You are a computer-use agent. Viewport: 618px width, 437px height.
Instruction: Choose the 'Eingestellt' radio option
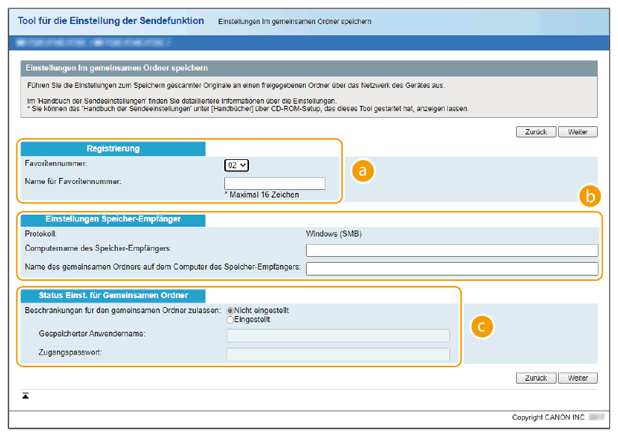(x=232, y=320)
